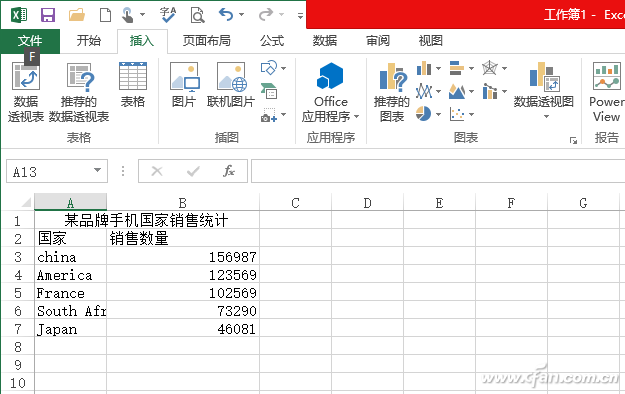Insert a column chart icon
The height and width of the screenshot is (394, 625).
pos(424,68)
